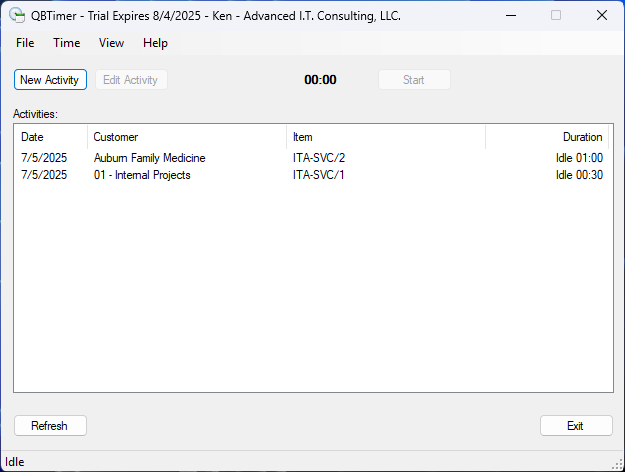Open the Help menu
The image size is (625, 472).
pos(155,43)
